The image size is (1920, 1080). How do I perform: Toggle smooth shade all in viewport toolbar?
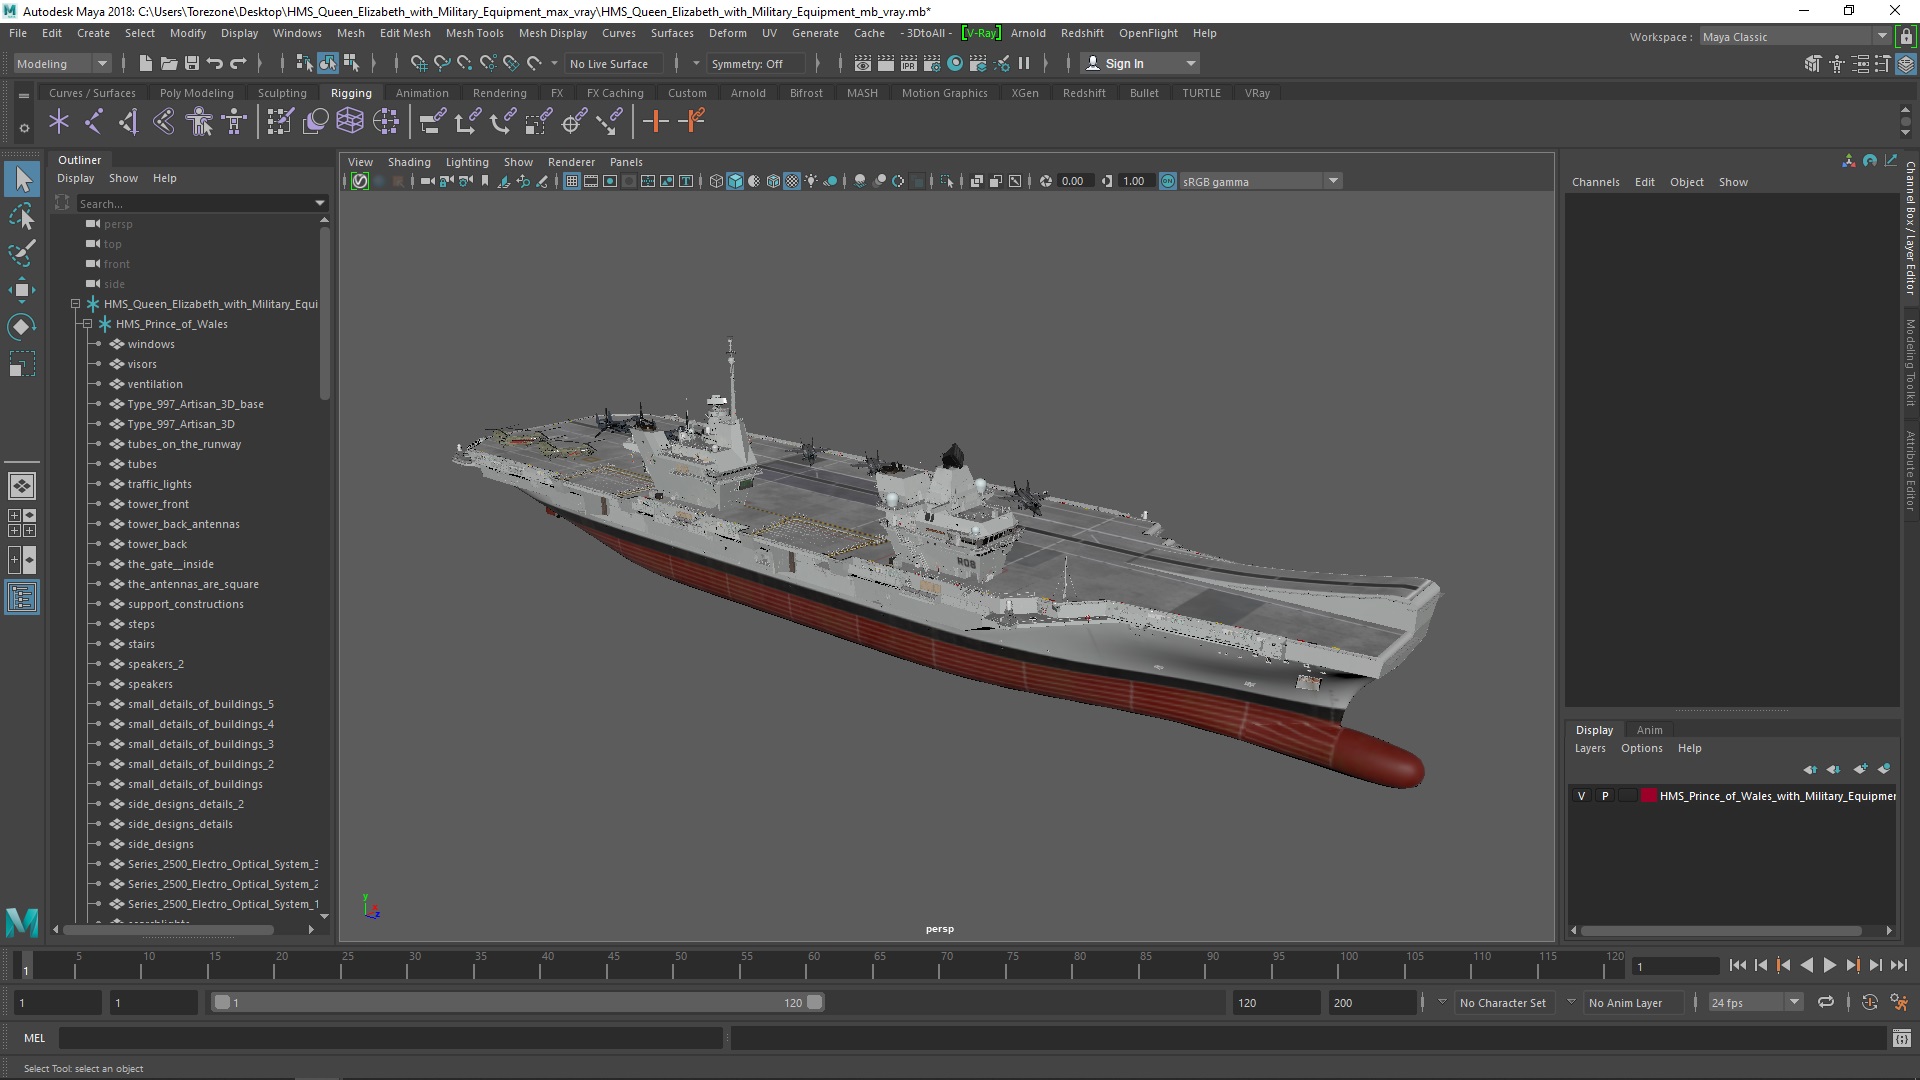tap(735, 181)
